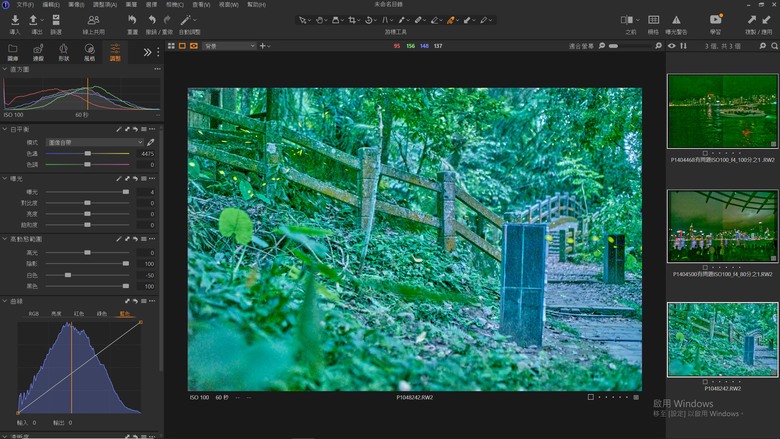
Task: Switch to the Adjust (調整) tool tab
Action: click(x=115, y=52)
